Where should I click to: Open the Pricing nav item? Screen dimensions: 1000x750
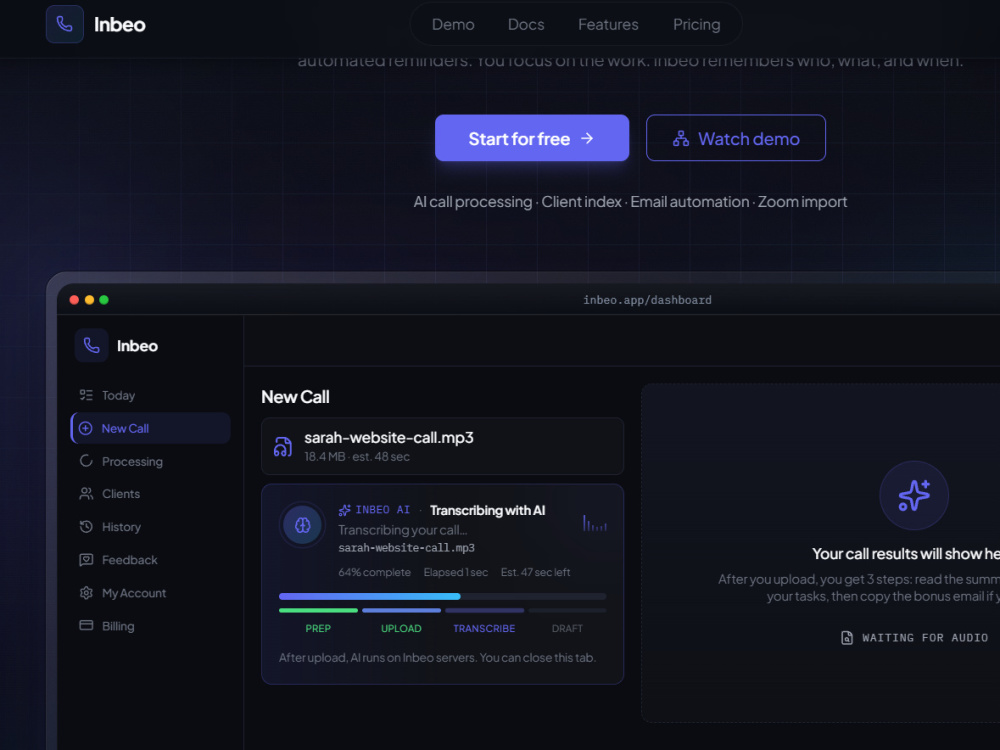coord(696,24)
